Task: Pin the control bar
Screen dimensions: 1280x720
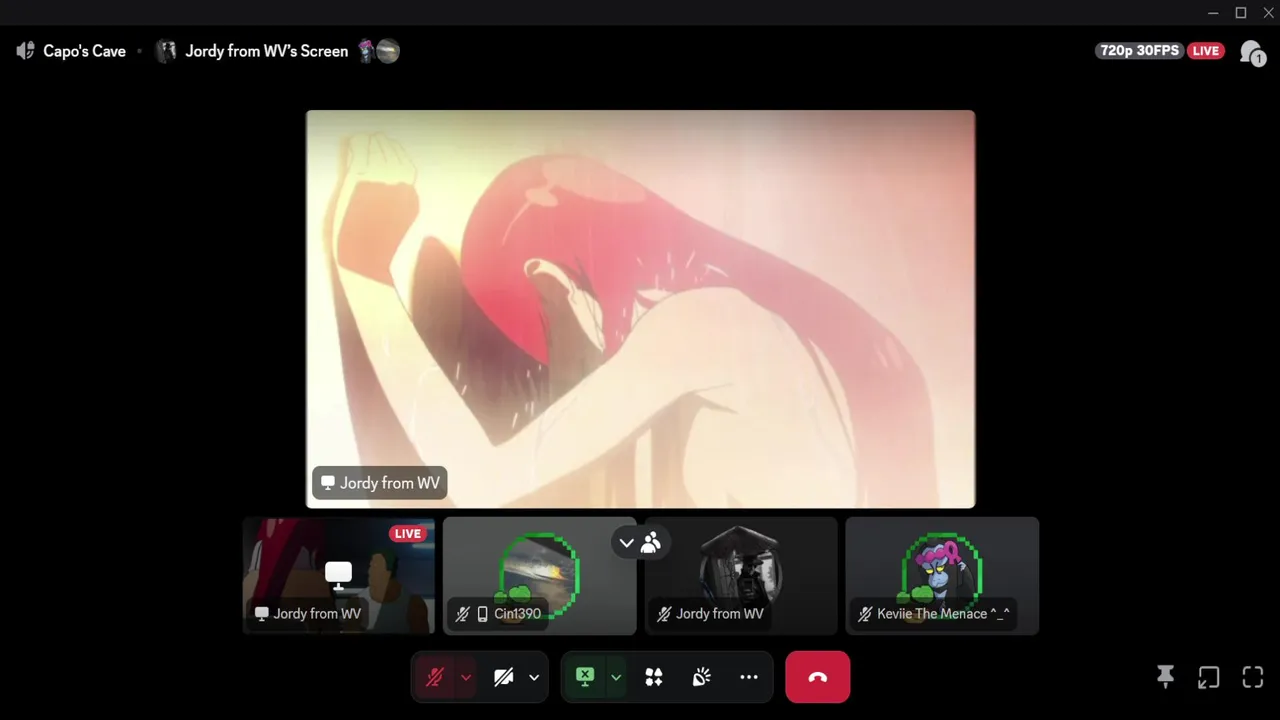Action: [1165, 677]
